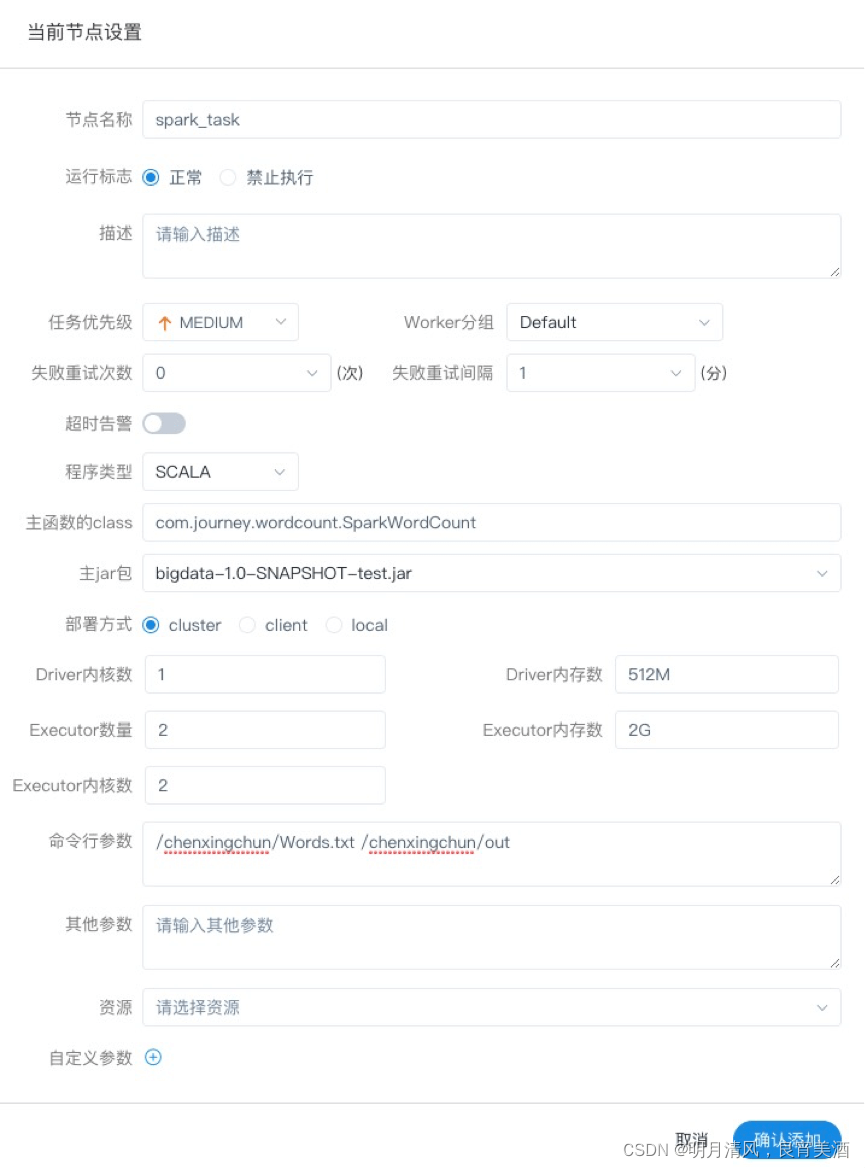Open the 失败重试间隔 dropdown

601,372
